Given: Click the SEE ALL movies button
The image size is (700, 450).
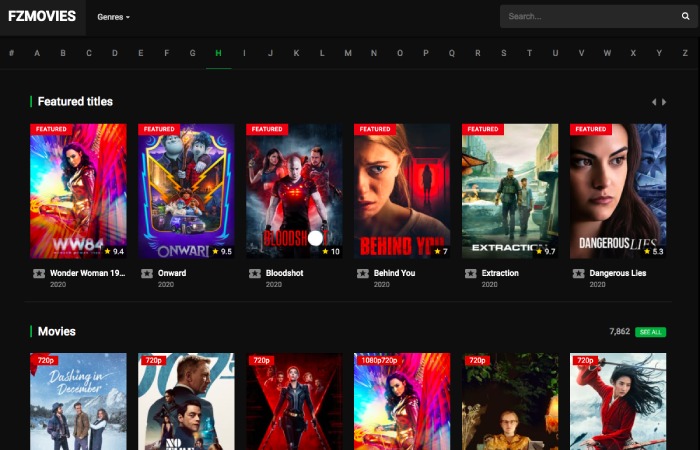Looking at the screenshot, I should pyautogui.click(x=650, y=332).
